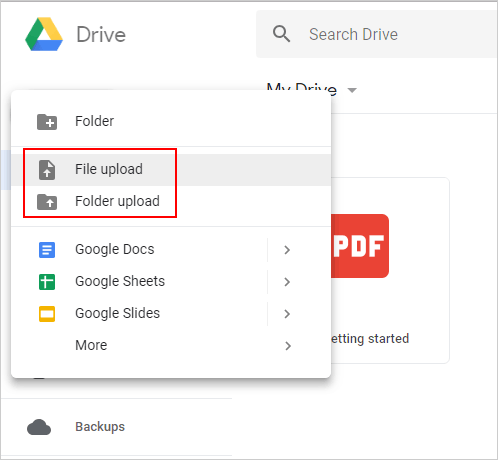Open the My Drive dropdown arrow
The image size is (498, 460).
pyautogui.click(x=352, y=90)
